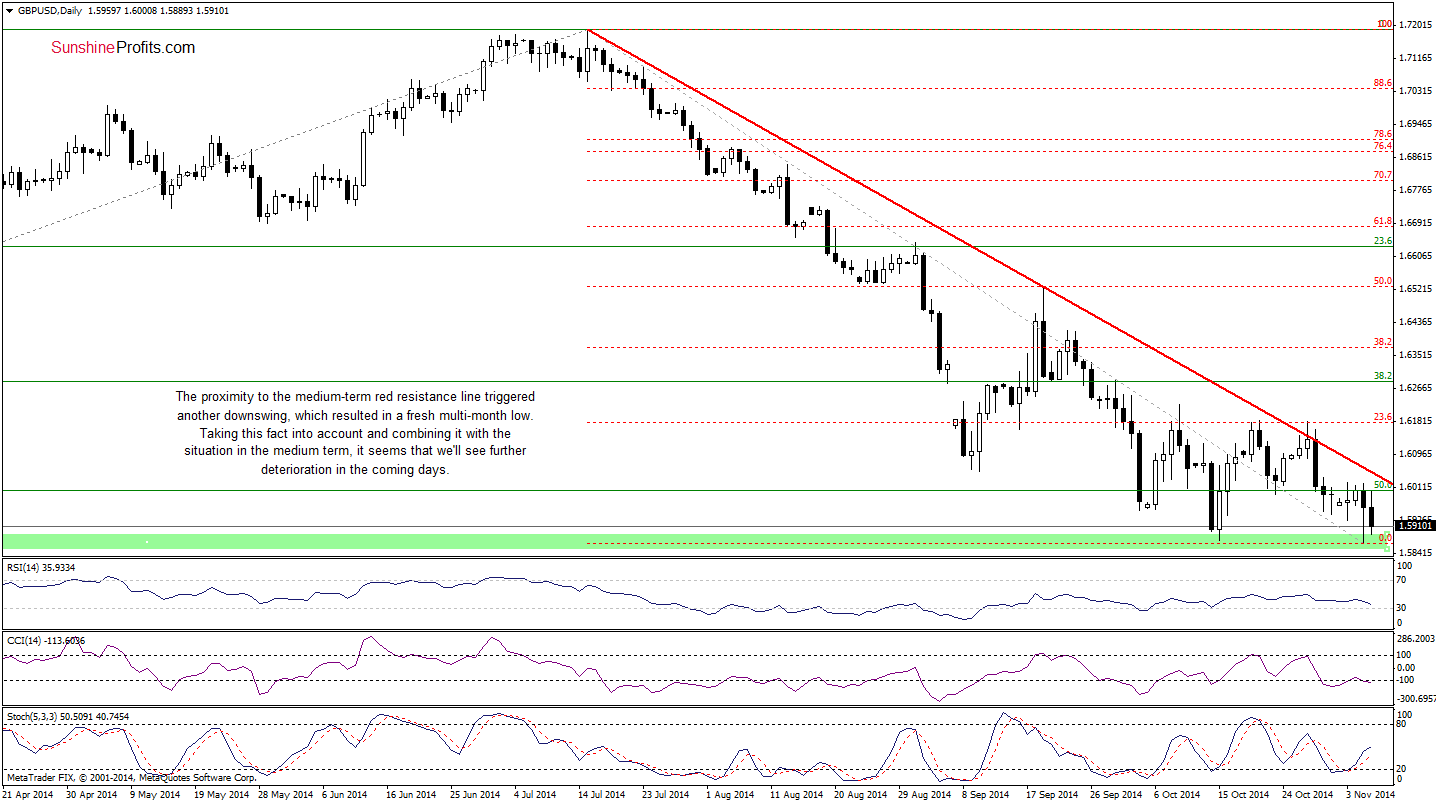Click the 1 Aug 2014 date label
The image size is (1436, 803).
tap(730, 794)
